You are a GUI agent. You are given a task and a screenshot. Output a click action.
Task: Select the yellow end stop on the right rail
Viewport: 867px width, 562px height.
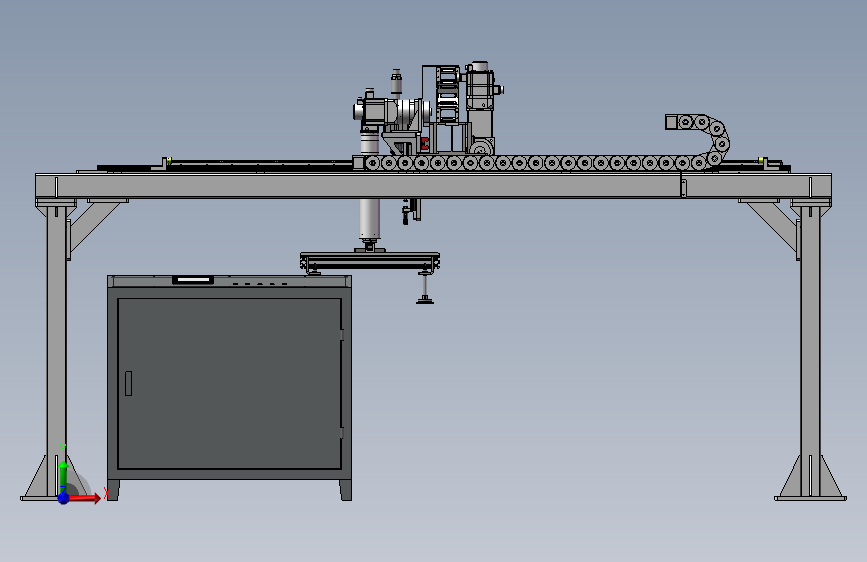click(761, 161)
